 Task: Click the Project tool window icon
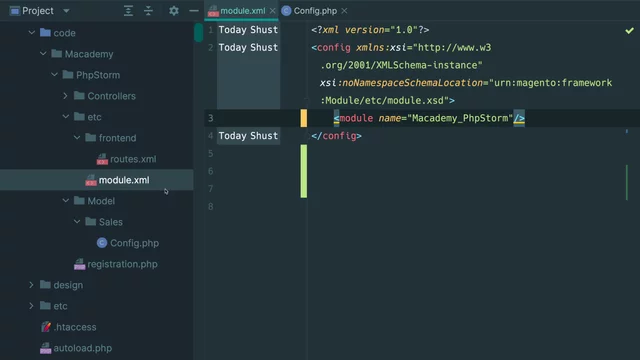15,11
